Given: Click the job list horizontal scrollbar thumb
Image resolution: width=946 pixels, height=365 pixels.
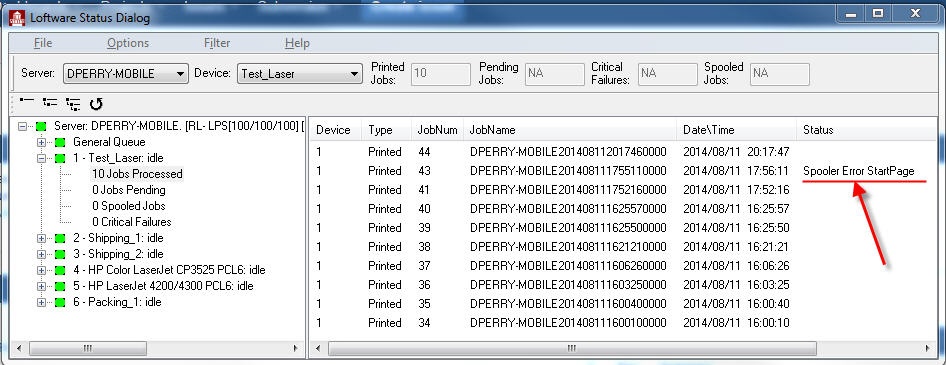Looking at the screenshot, I should click(572, 348).
